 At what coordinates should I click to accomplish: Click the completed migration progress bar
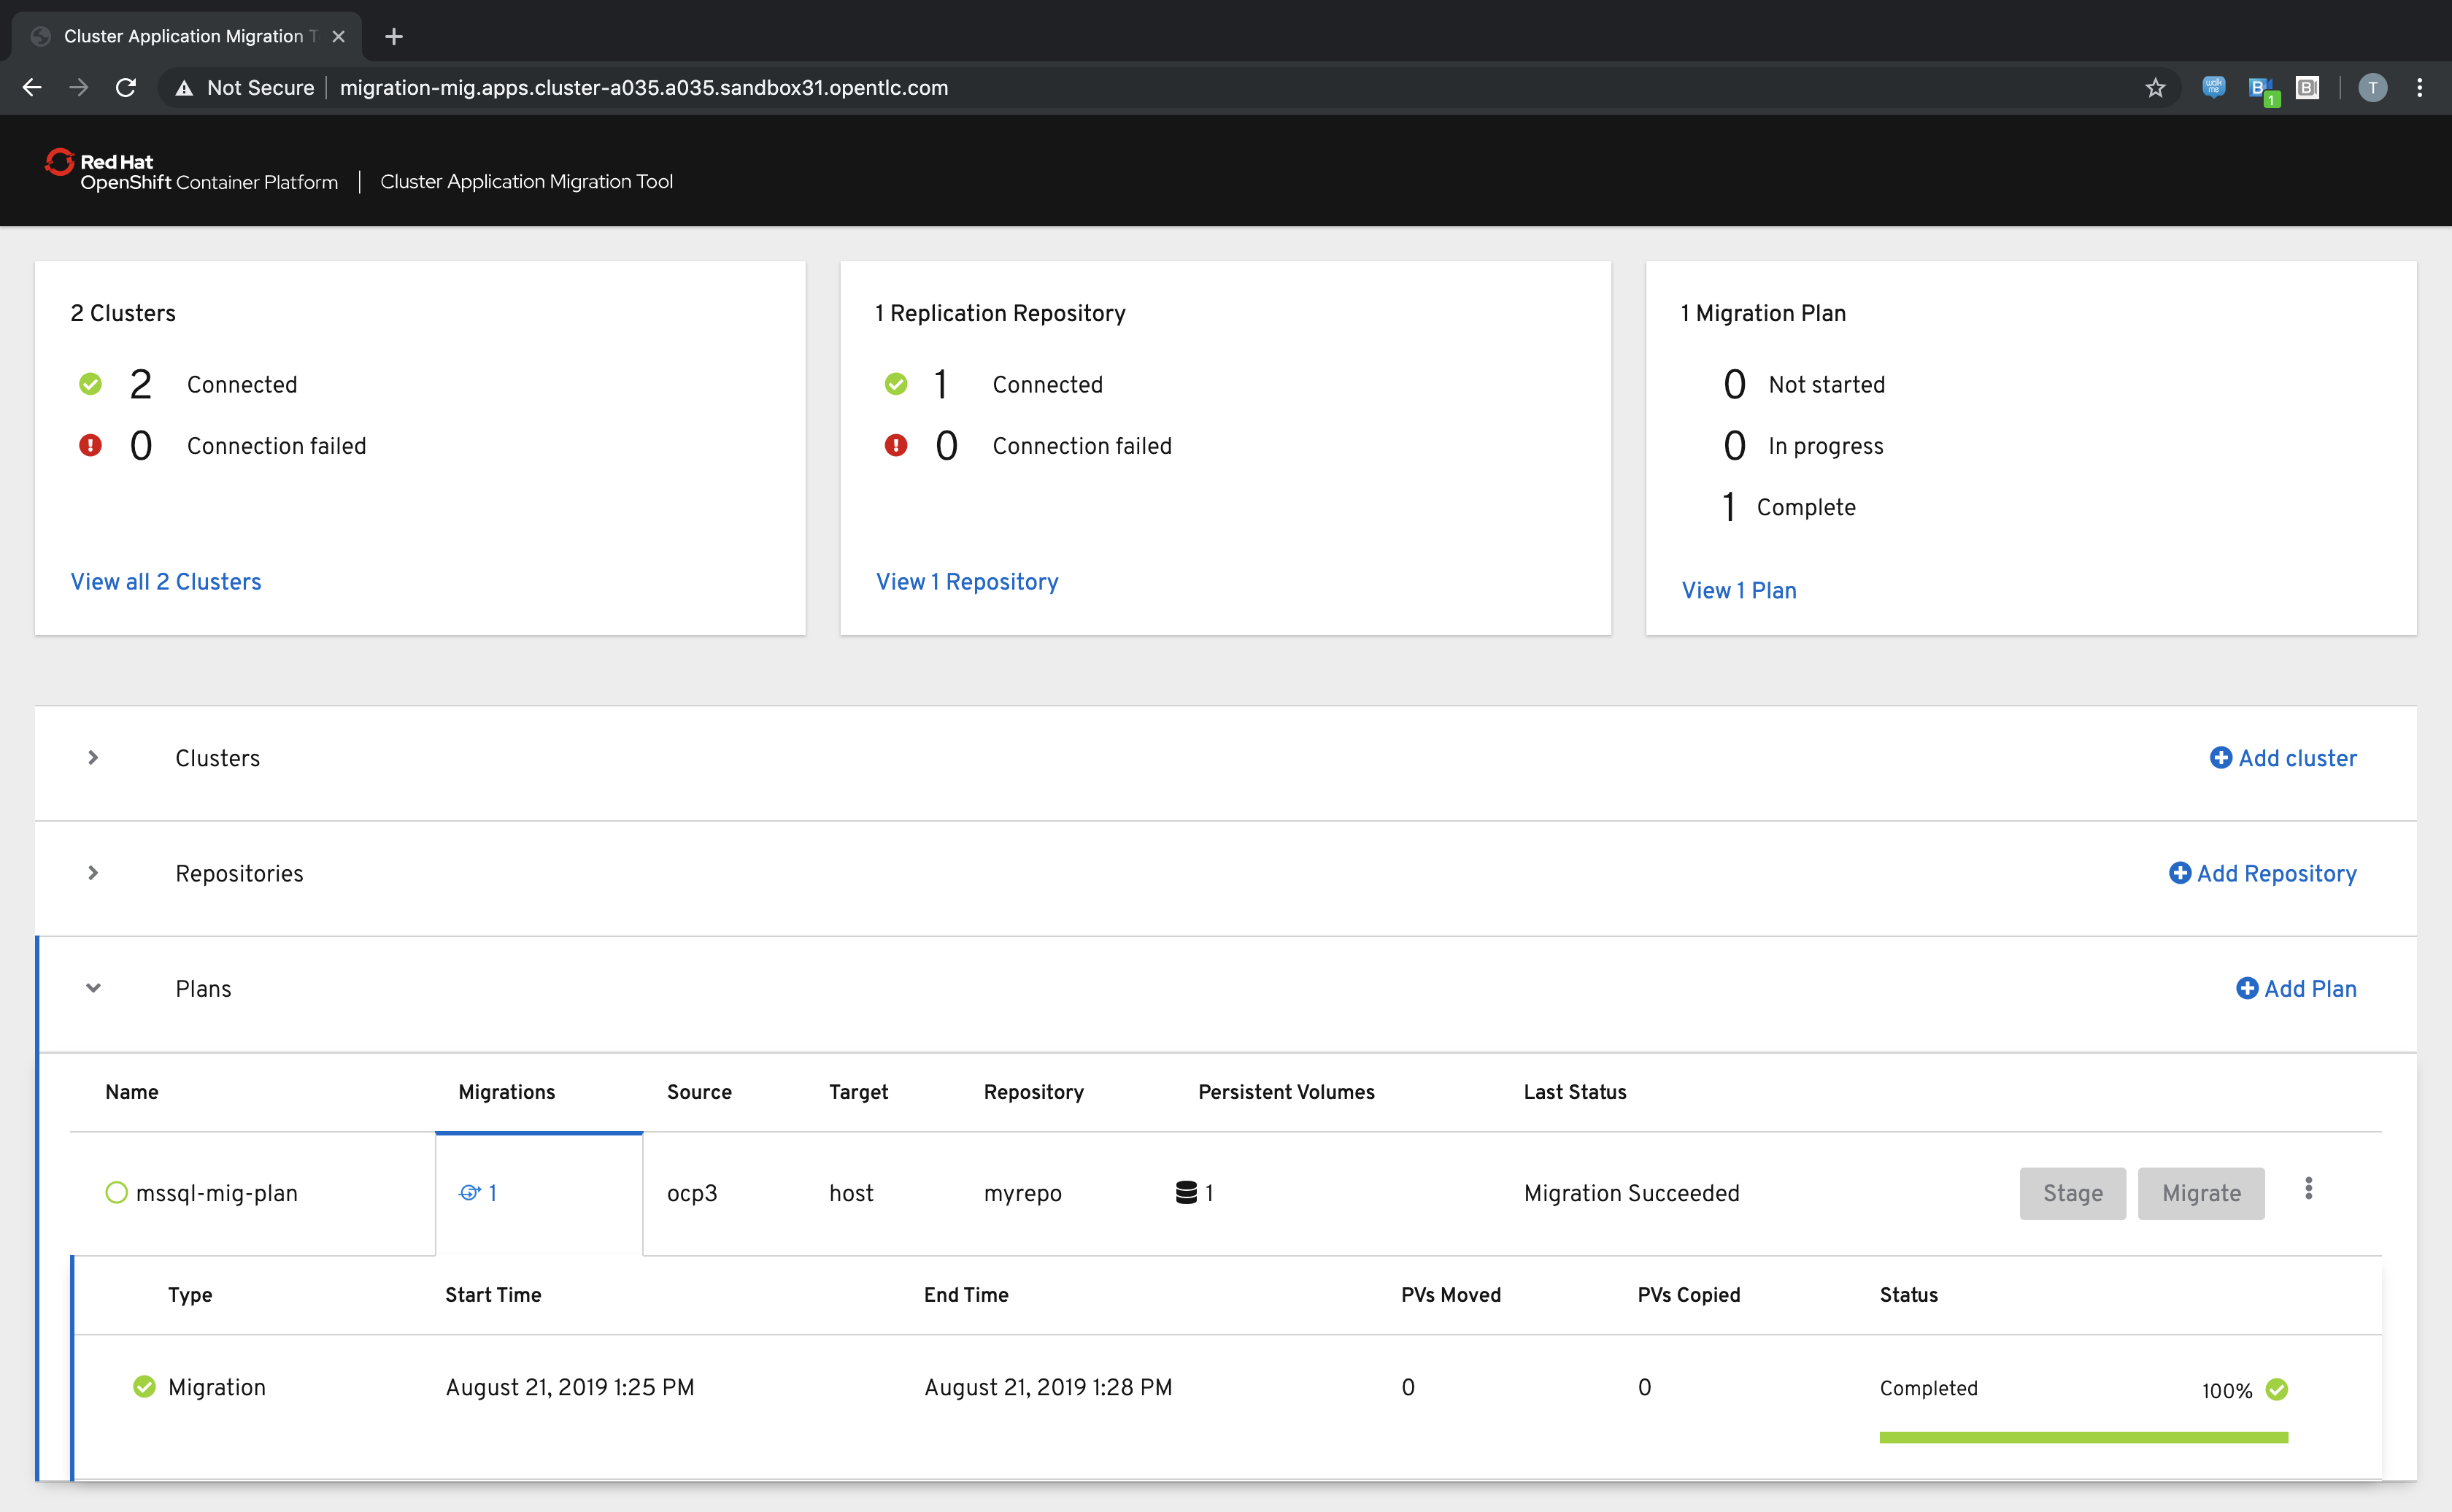click(2083, 1437)
